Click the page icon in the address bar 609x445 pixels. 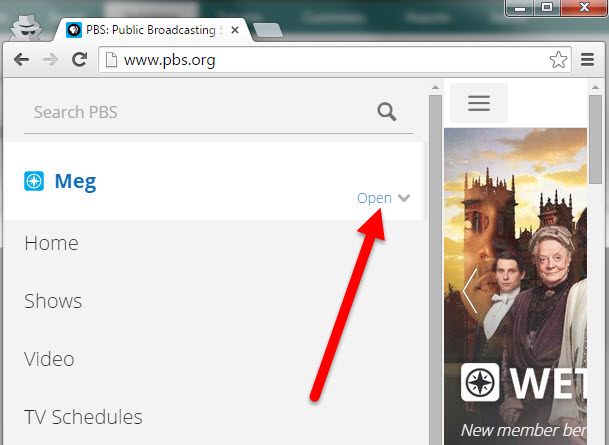click(x=111, y=60)
